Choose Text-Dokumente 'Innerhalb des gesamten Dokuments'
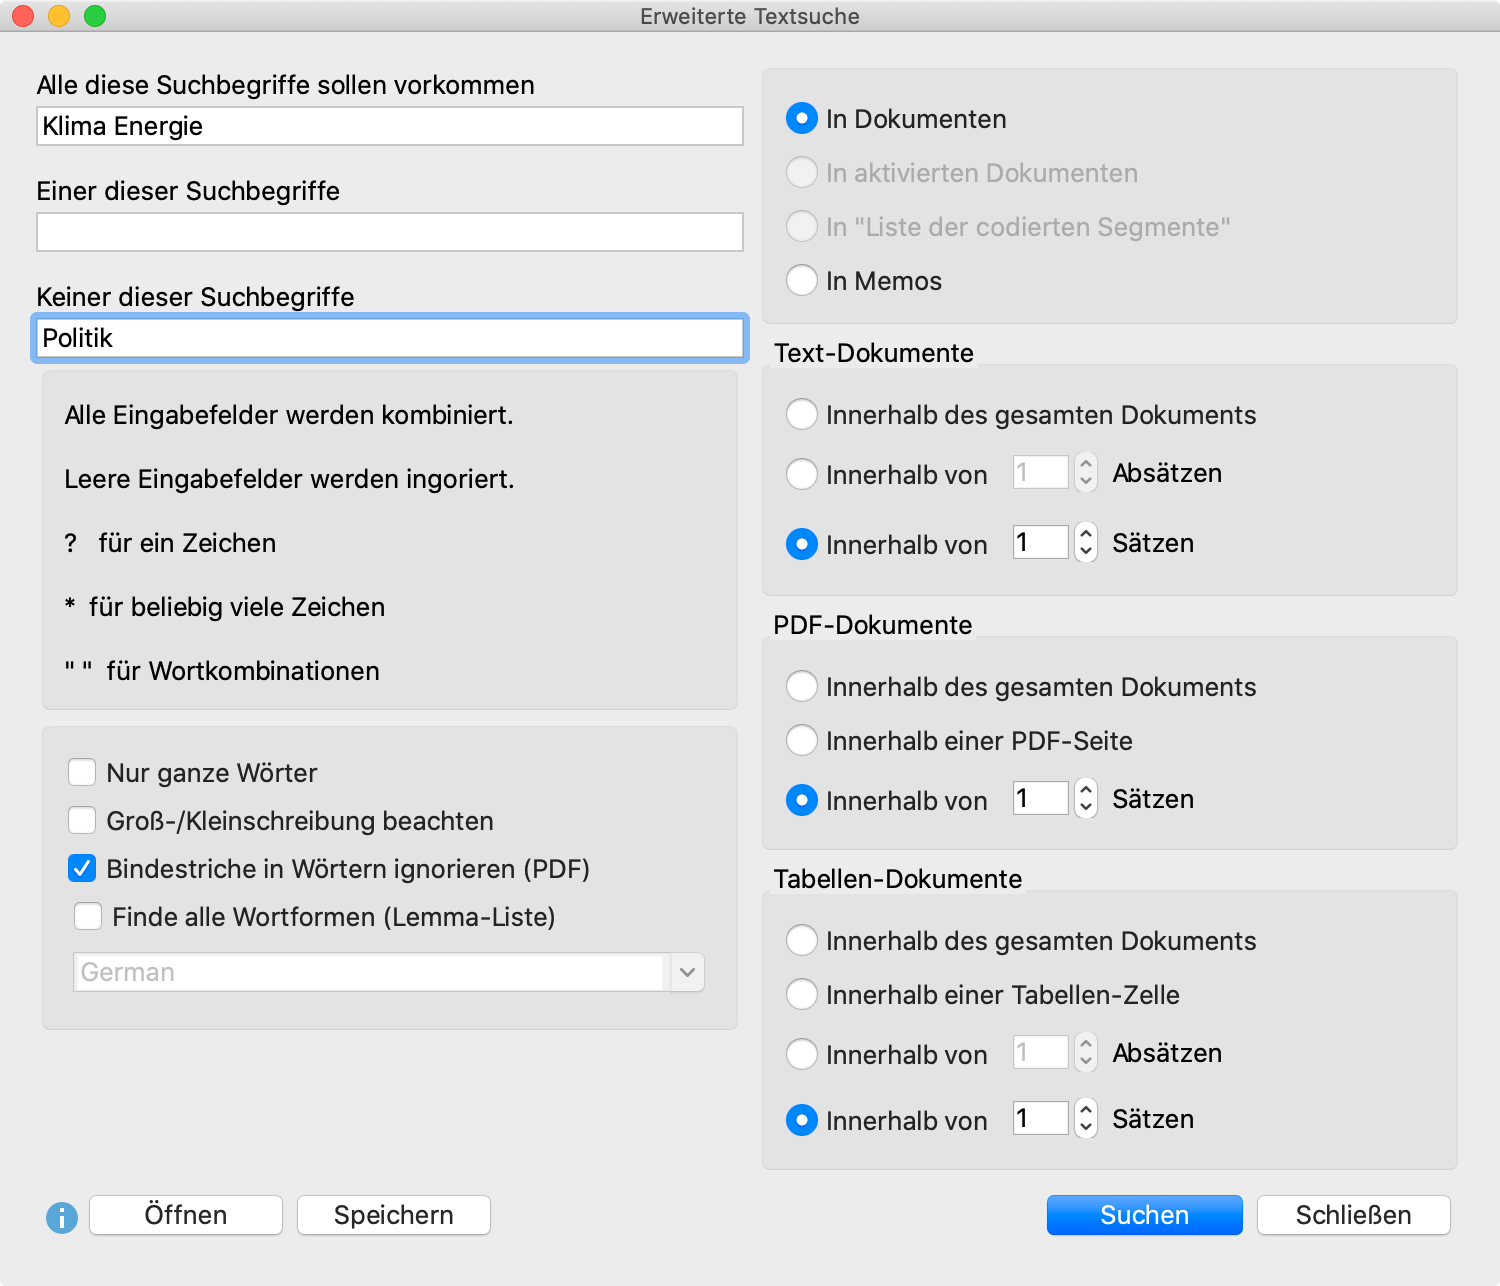Viewport: 1500px width, 1286px height. point(802,415)
